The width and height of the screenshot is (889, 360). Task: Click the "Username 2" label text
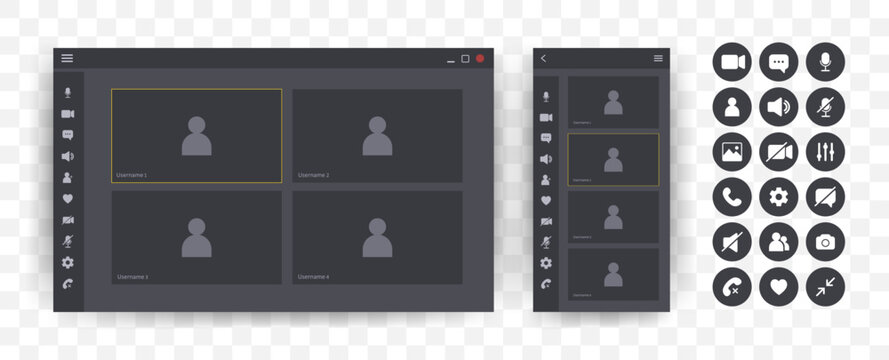point(314,175)
